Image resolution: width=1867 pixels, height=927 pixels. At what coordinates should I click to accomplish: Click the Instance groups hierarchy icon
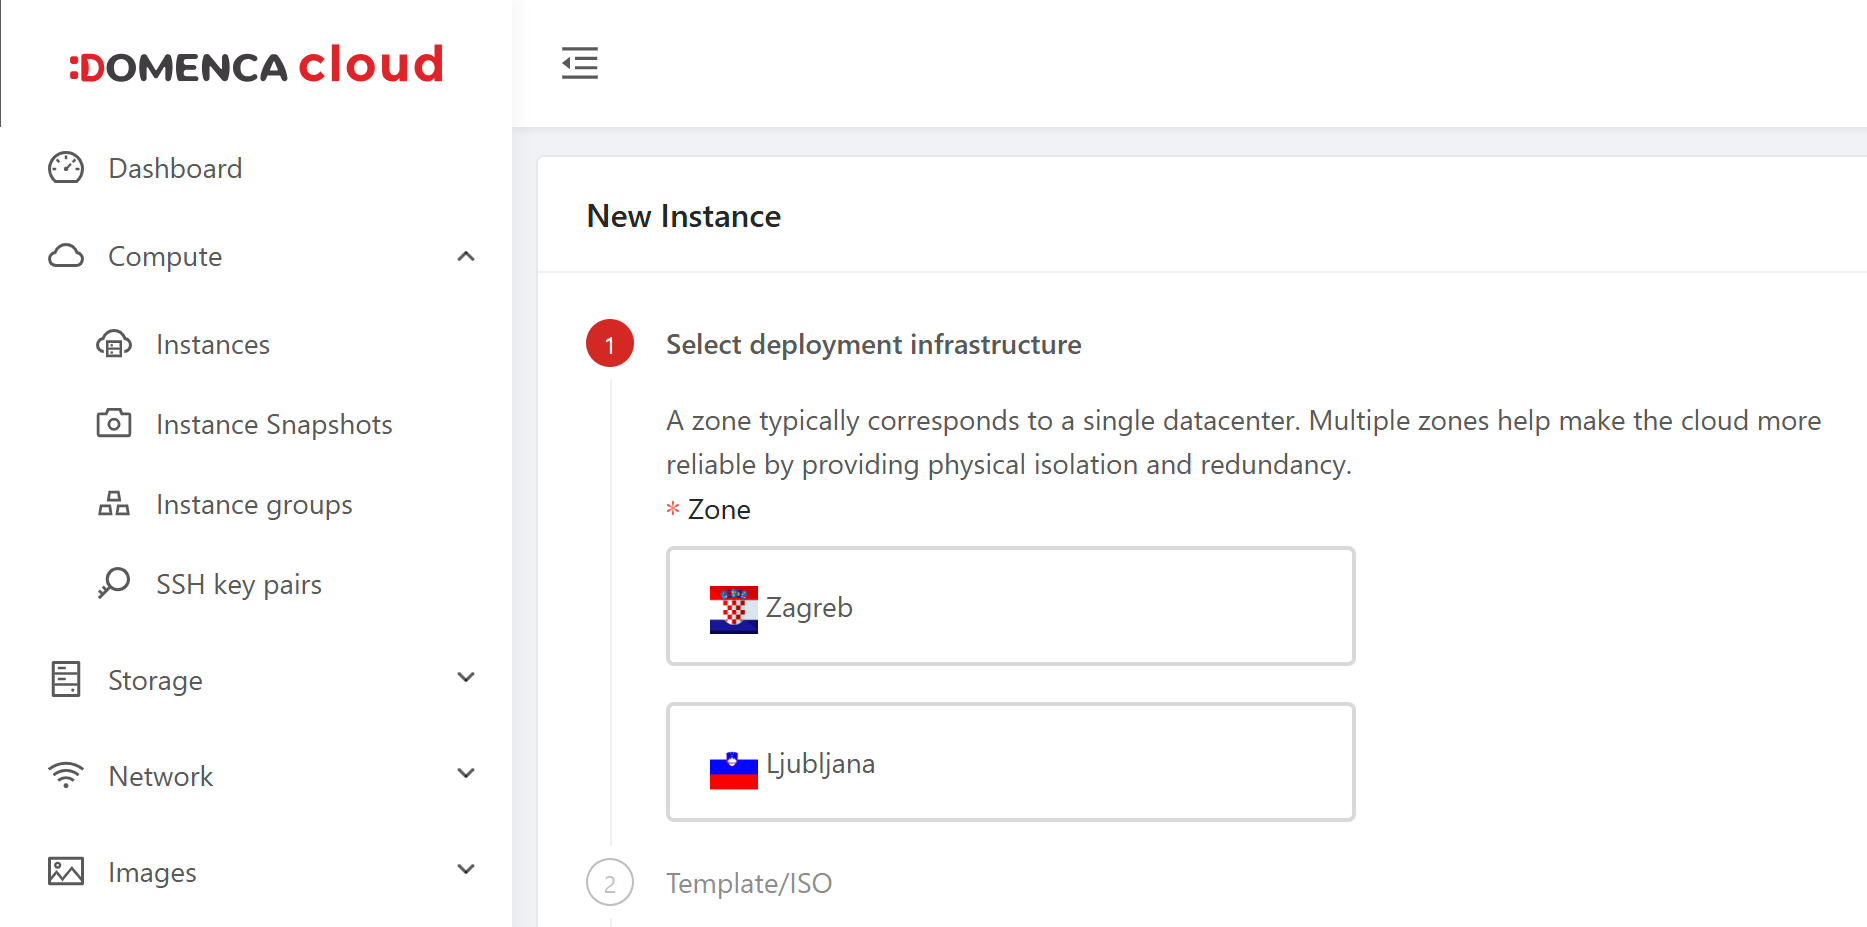(113, 504)
